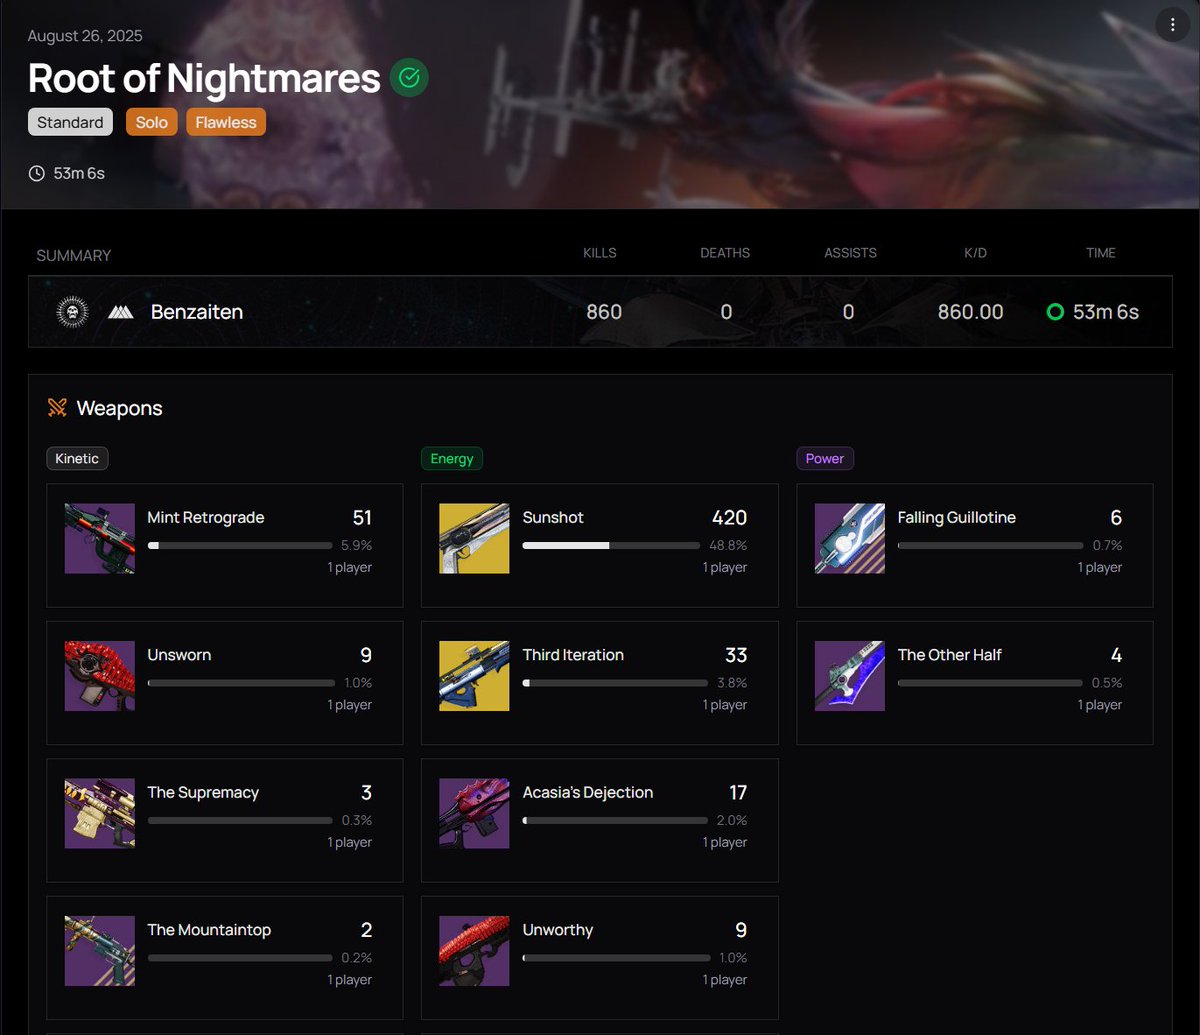
Task: Click the Acasia's Dejection weapon name
Action: click(588, 792)
